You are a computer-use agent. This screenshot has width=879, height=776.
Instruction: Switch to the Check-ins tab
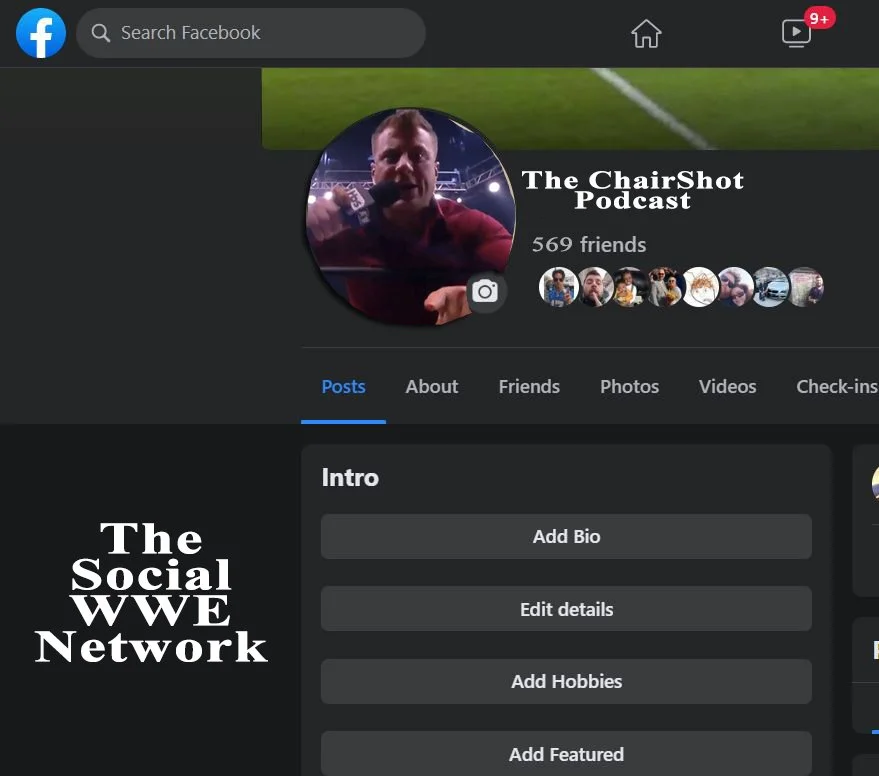click(x=836, y=386)
